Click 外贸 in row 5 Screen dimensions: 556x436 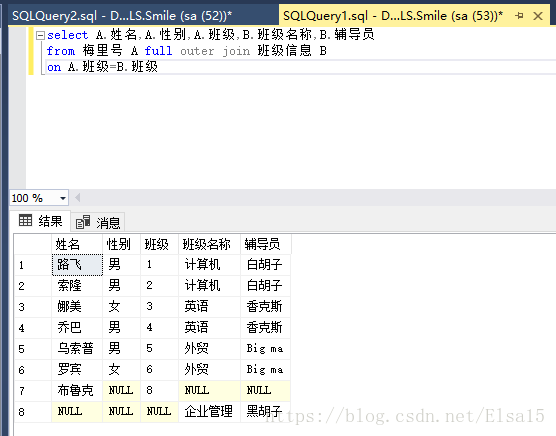click(210, 349)
